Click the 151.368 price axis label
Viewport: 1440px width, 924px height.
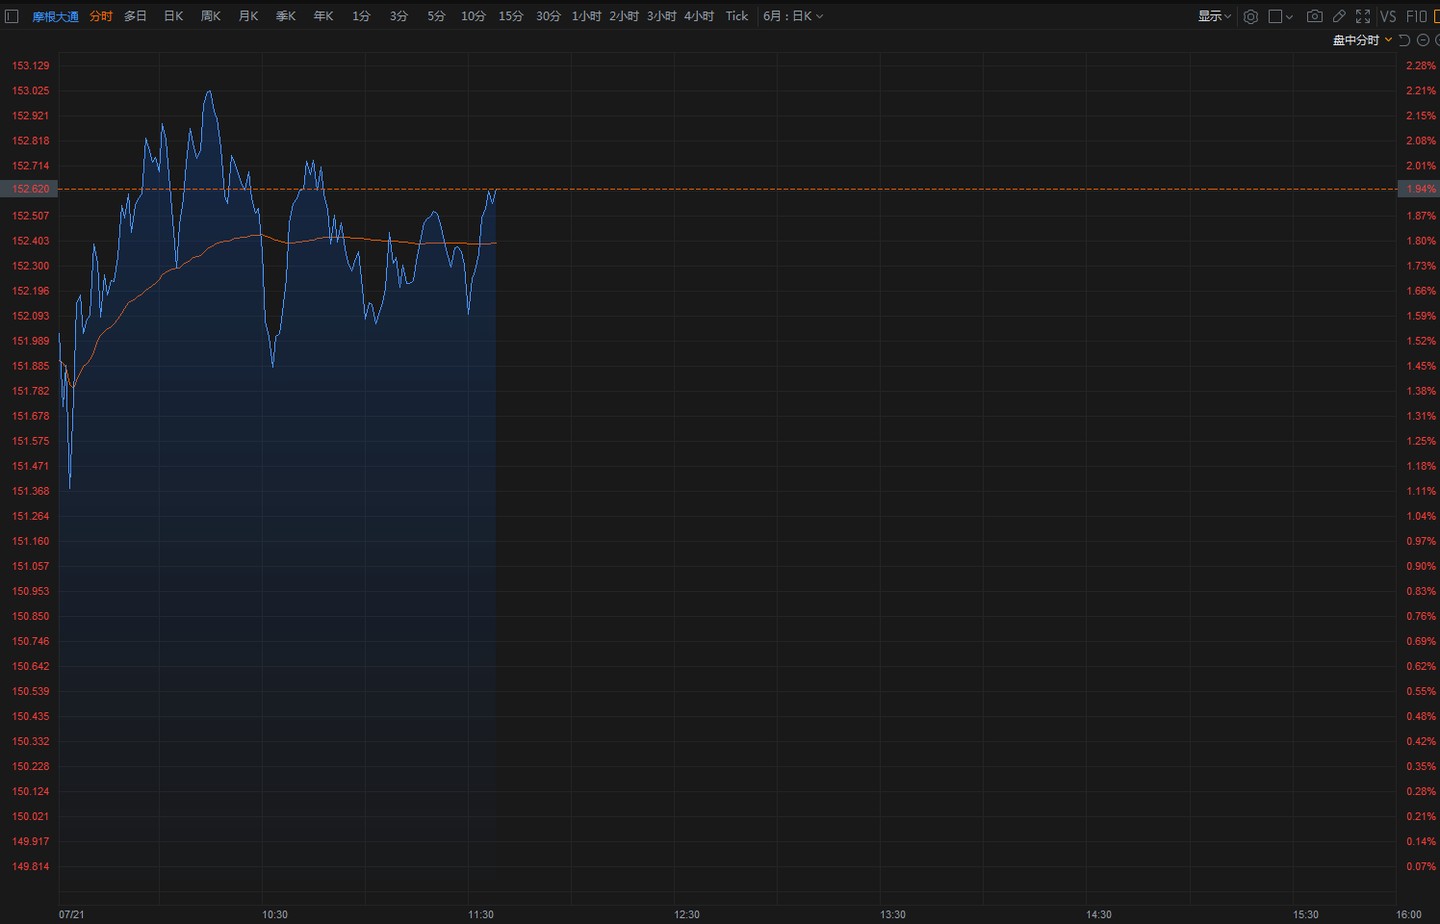(30, 492)
